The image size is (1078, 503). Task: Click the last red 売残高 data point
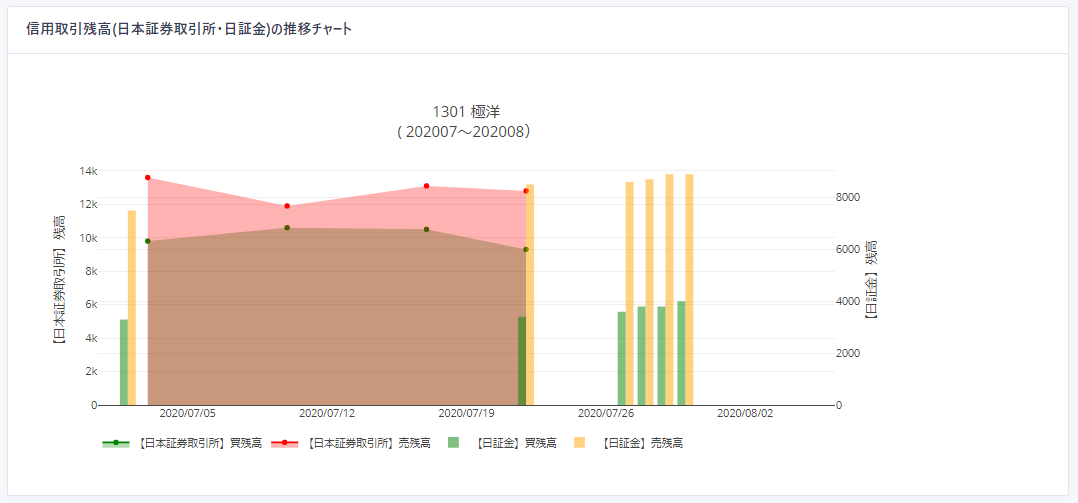coord(526,191)
